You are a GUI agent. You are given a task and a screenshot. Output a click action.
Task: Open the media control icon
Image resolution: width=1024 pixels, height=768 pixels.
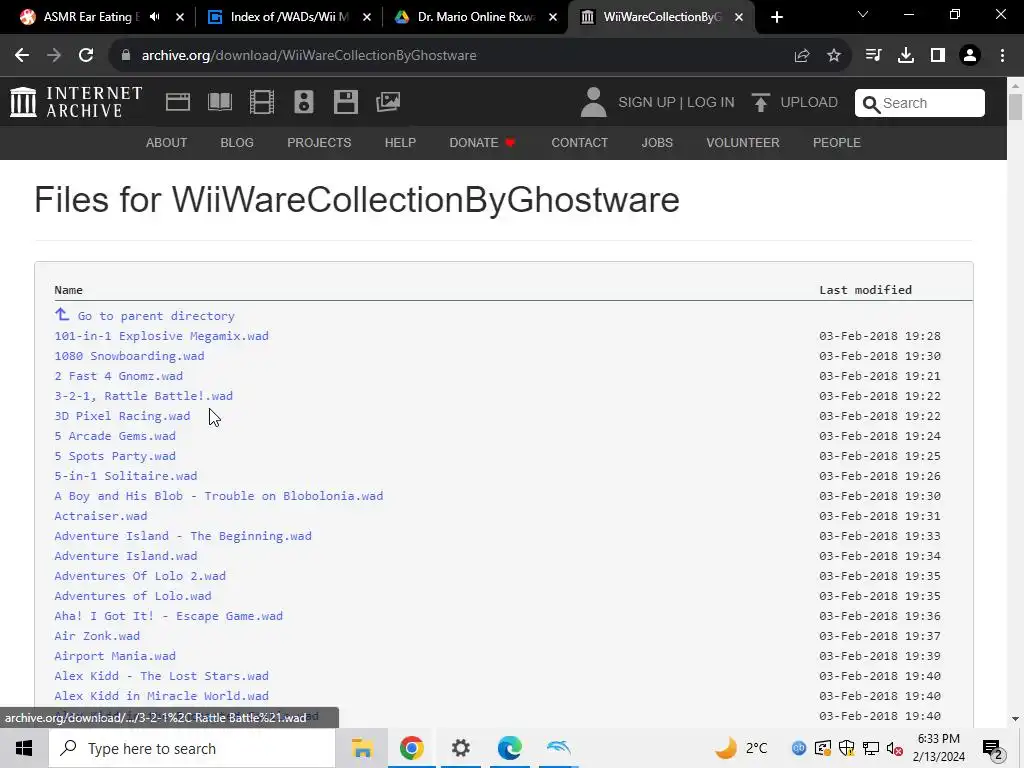click(873, 56)
